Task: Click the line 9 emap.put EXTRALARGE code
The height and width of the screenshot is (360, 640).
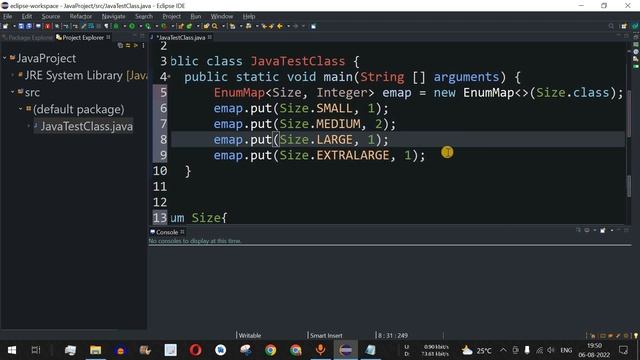Action: pos(319,155)
